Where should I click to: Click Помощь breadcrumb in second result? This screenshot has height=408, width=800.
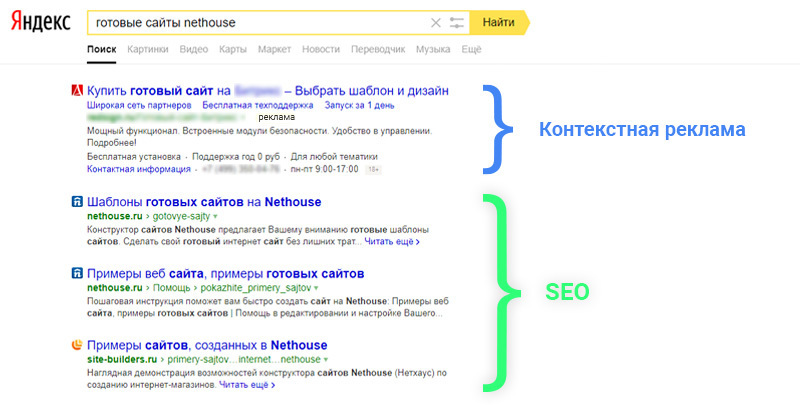[x=171, y=288]
